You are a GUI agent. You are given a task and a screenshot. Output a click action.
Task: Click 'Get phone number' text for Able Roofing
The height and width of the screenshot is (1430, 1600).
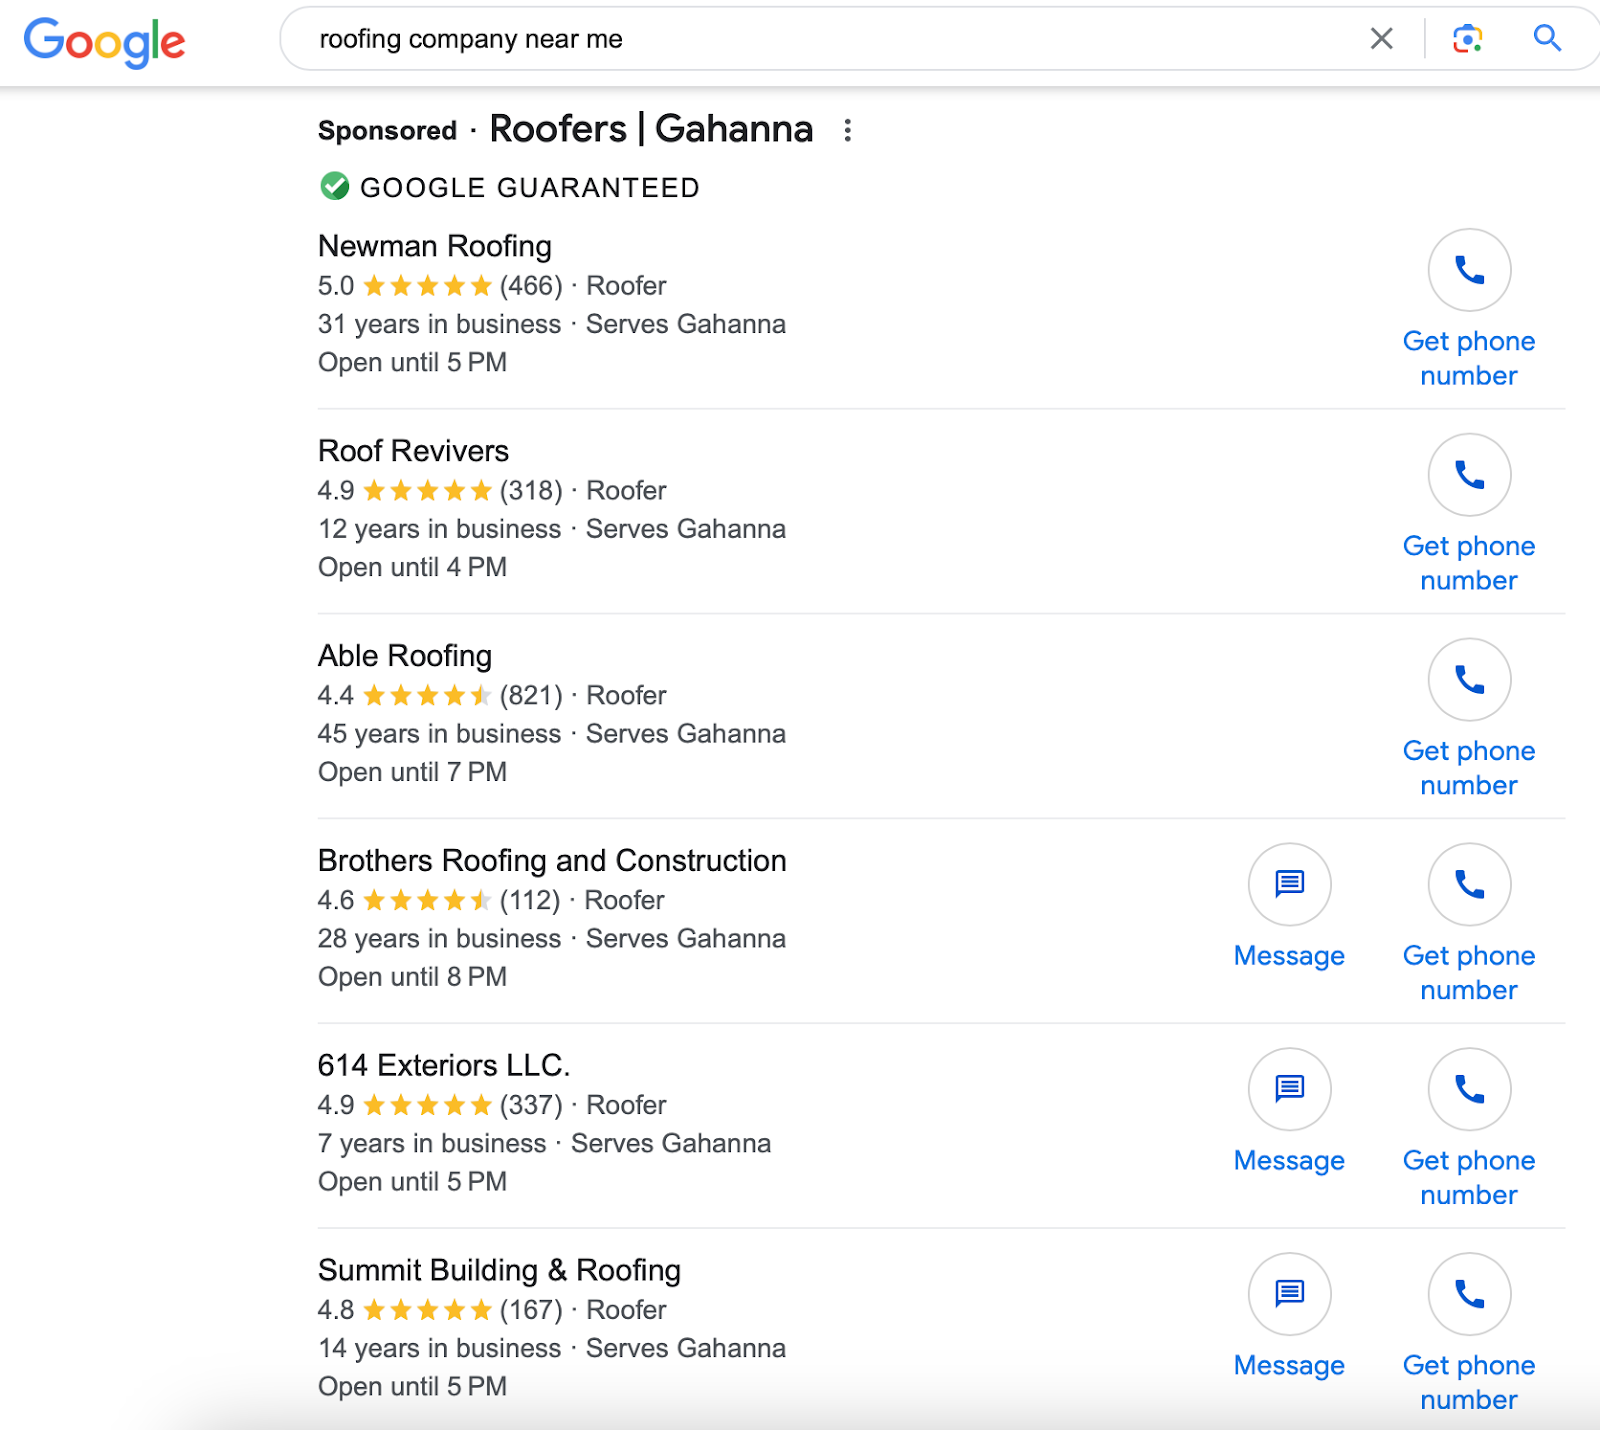[x=1469, y=768]
